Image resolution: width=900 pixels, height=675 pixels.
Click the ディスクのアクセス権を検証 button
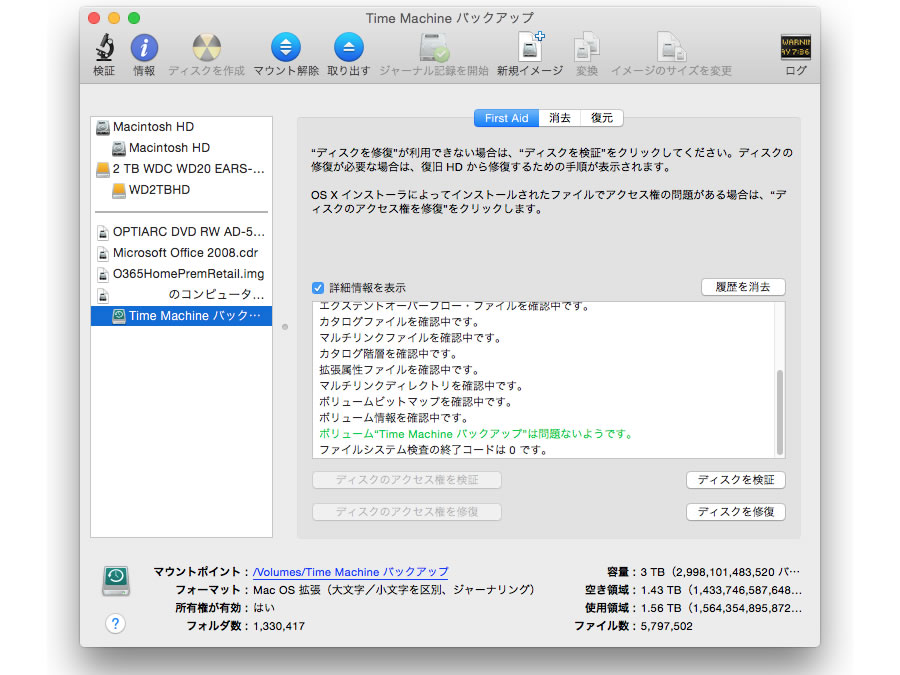(x=406, y=480)
